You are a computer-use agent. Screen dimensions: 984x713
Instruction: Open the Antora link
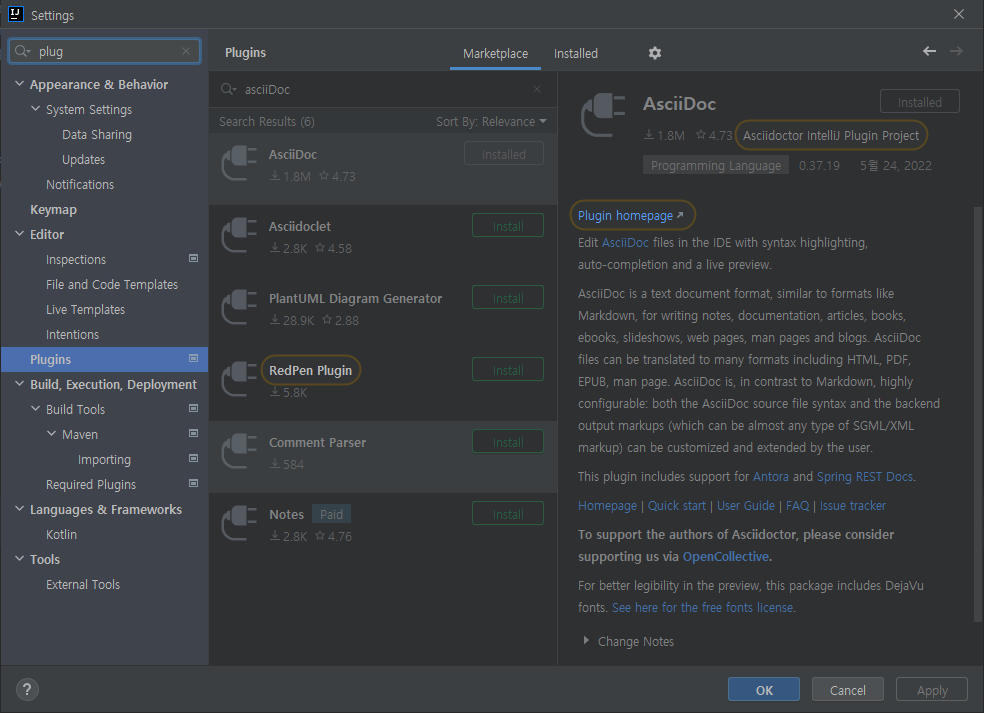pos(771,477)
